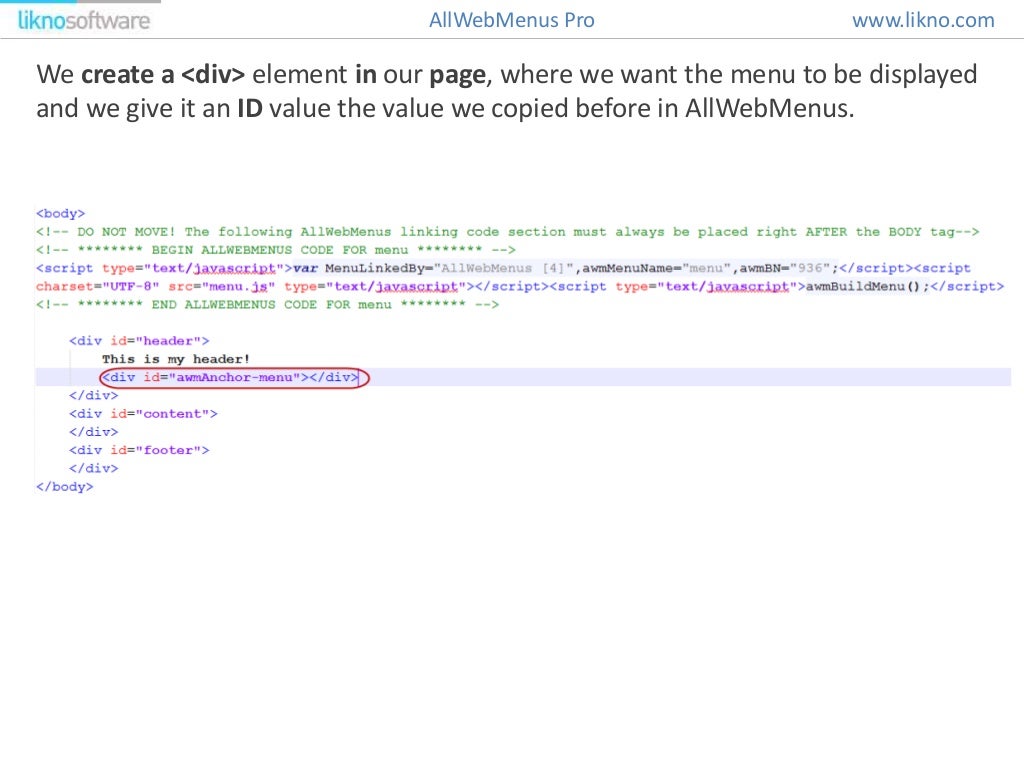The width and height of the screenshot is (1024, 768).
Task: Click the 'ID value' sentence line
Action: (445, 108)
